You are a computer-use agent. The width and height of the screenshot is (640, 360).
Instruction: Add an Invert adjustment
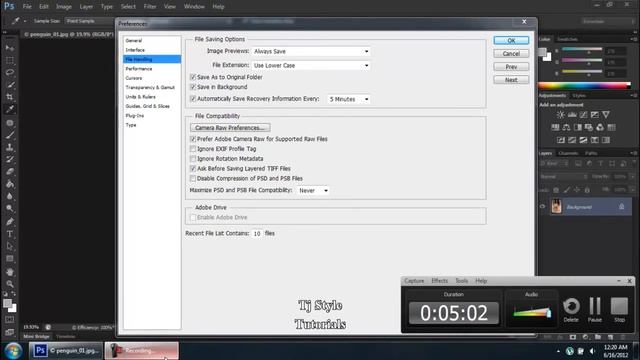point(561,140)
